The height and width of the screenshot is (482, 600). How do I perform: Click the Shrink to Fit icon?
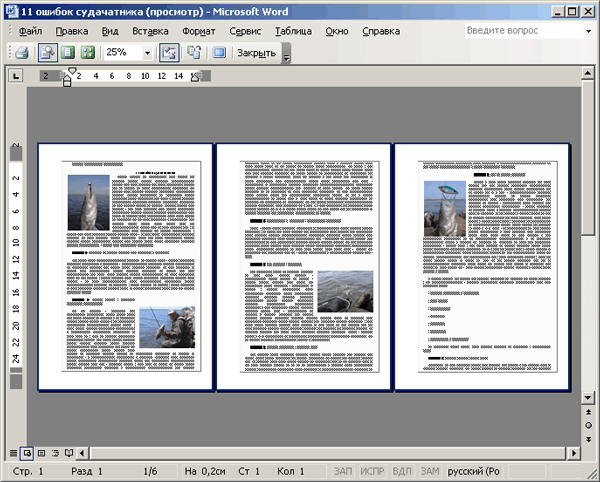point(194,52)
